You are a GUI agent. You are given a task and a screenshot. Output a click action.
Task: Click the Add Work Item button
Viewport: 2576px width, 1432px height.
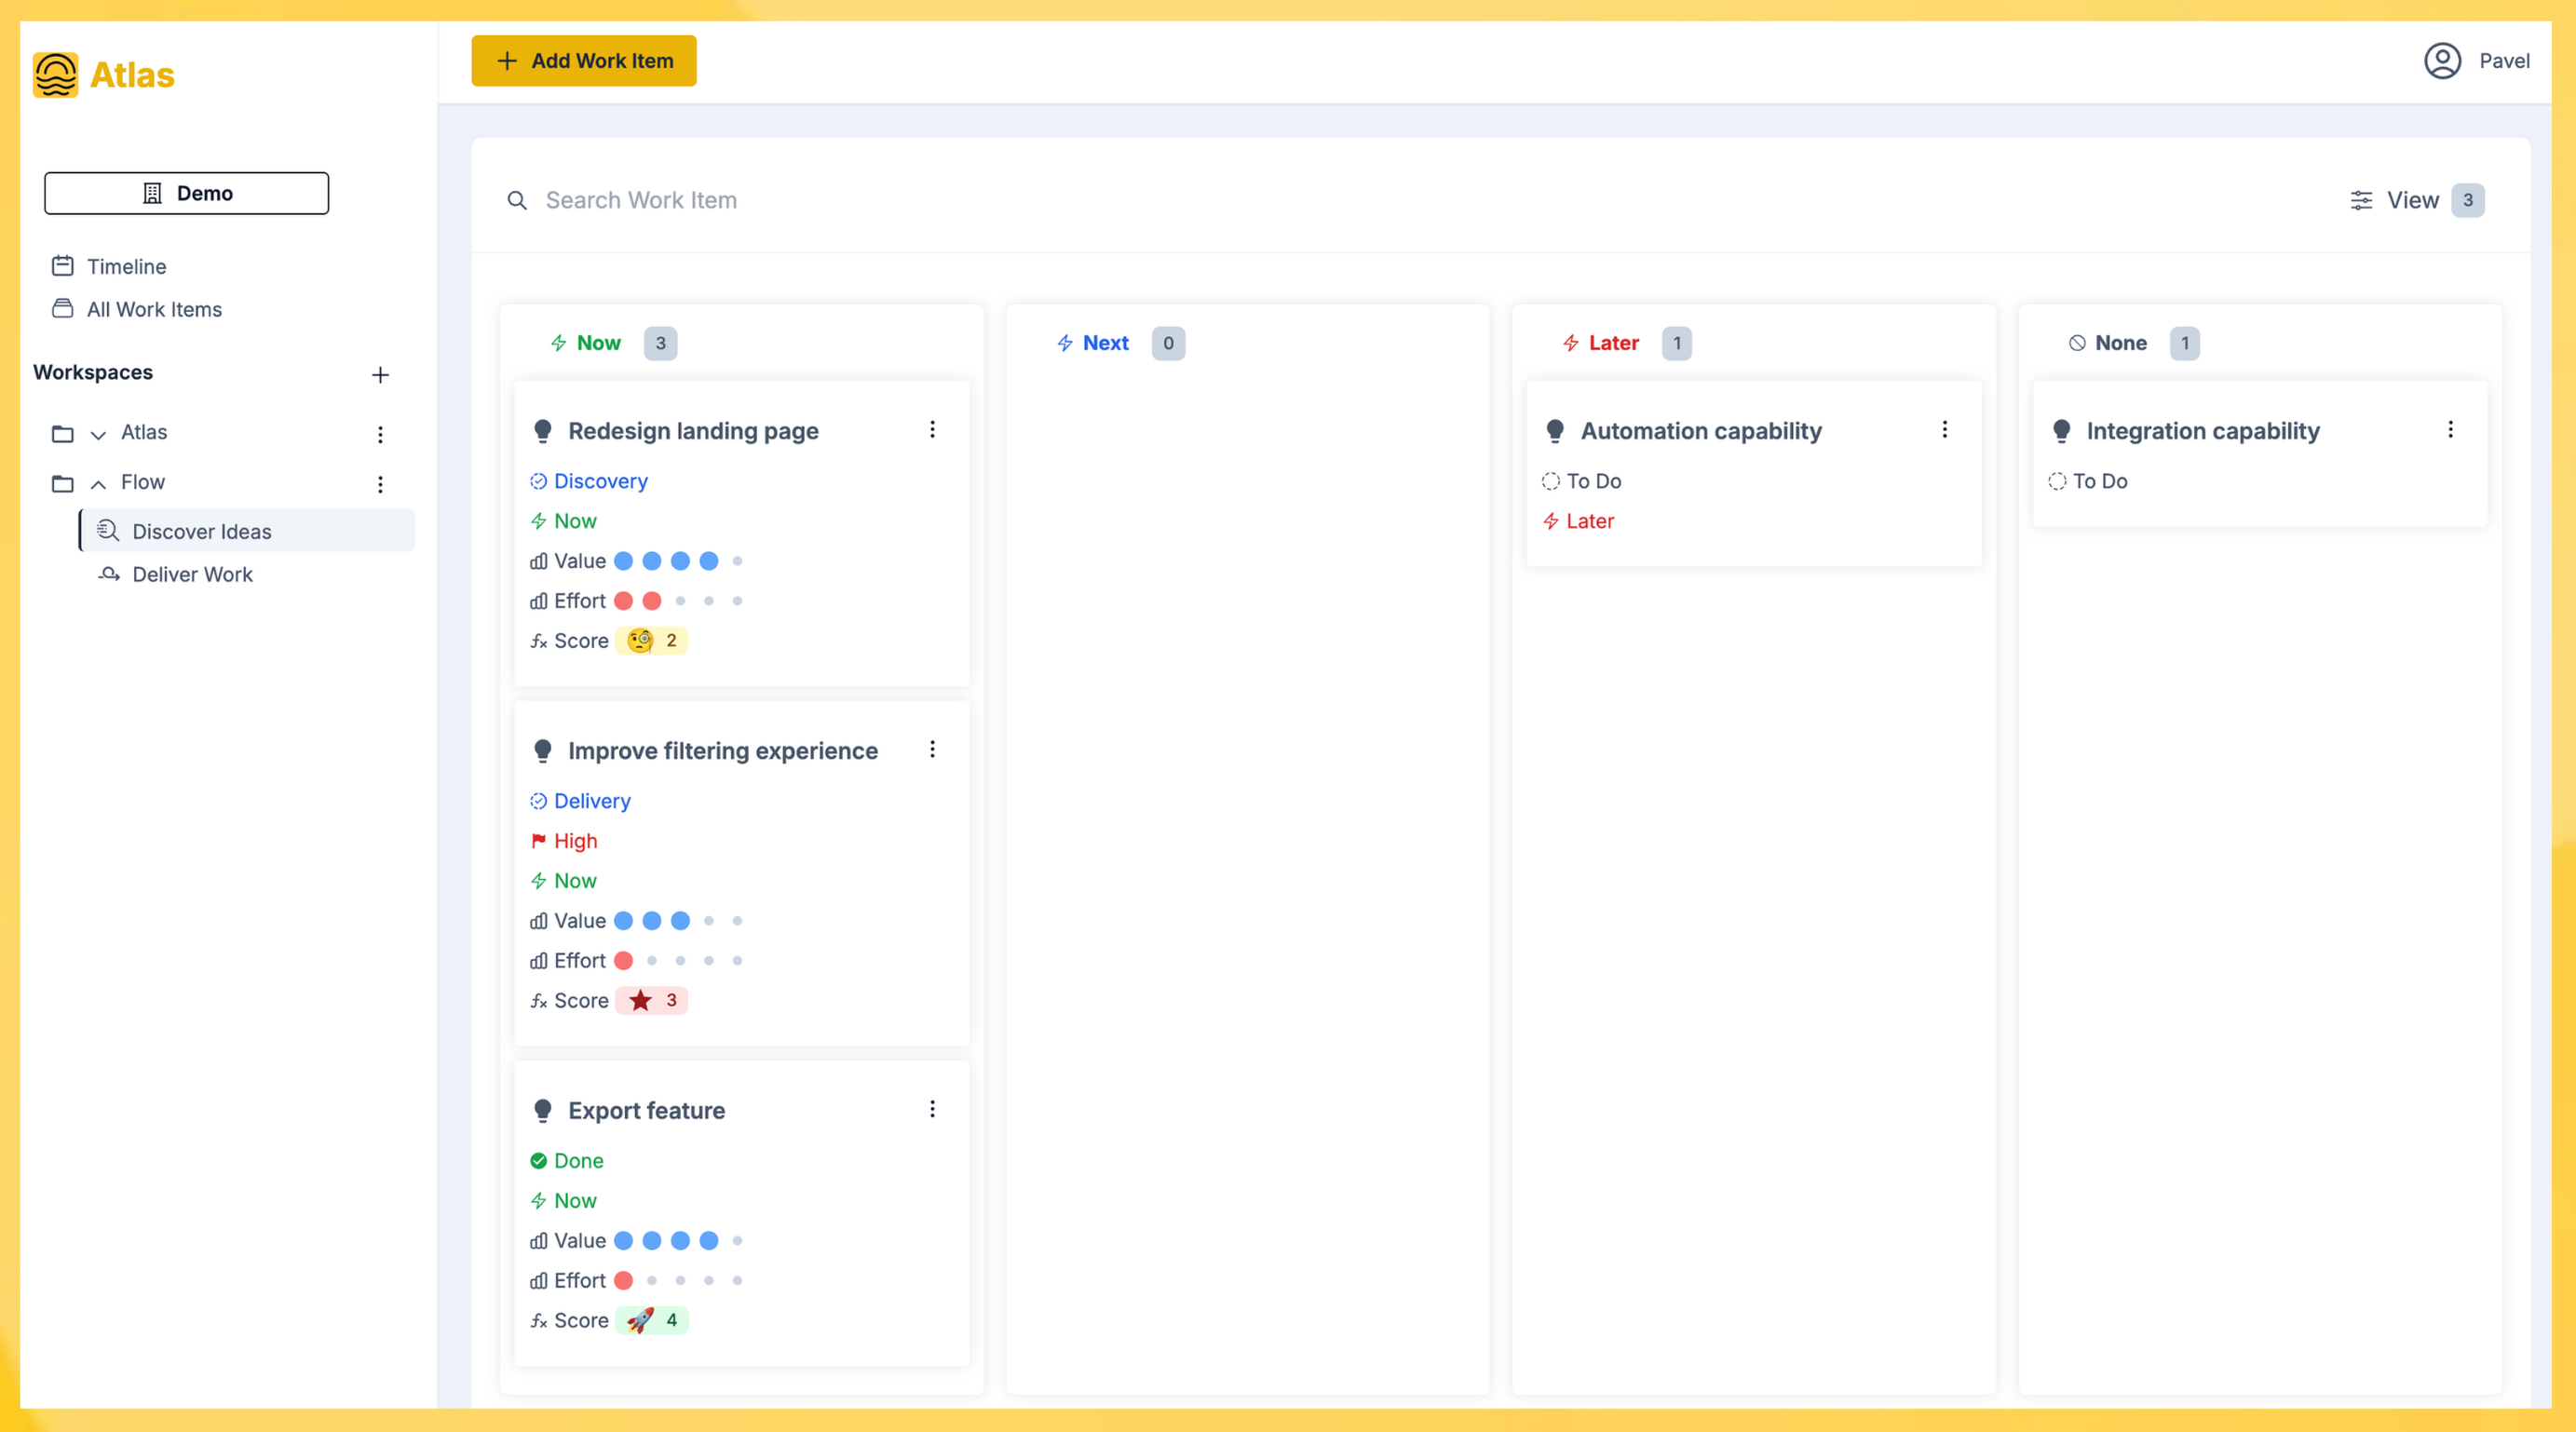click(583, 61)
